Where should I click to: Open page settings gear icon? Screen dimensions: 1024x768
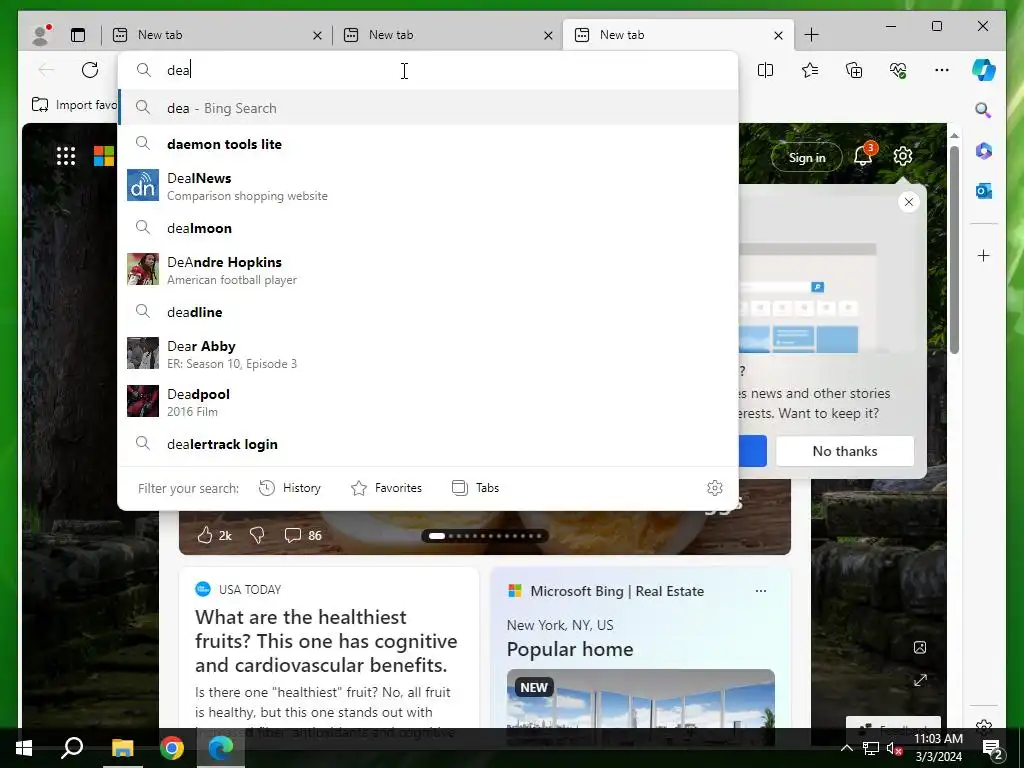pyautogui.click(x=903, y=156)
